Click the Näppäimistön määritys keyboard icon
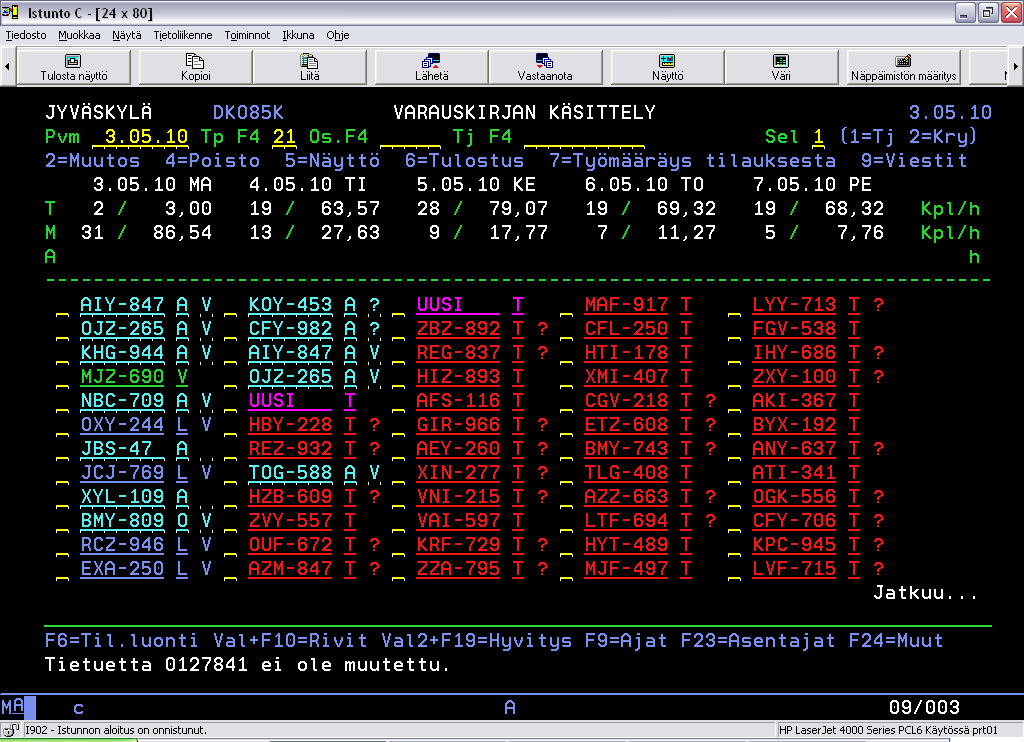This screenshot has width=1024, height=742. click(x=903, y=61)
